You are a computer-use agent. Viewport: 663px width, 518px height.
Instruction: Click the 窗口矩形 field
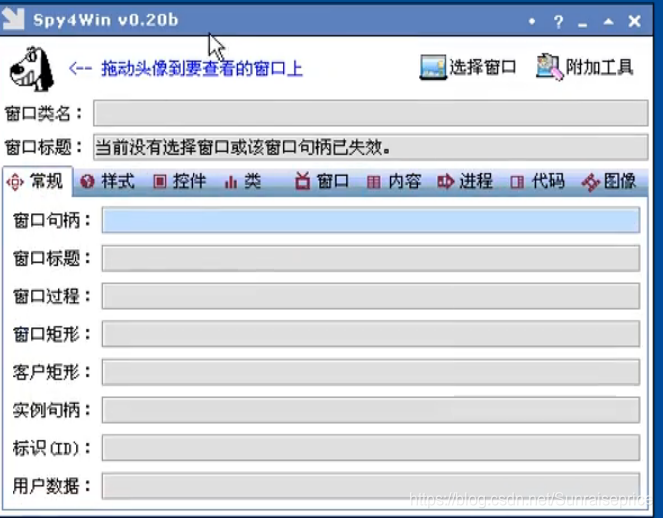click(x=371, y=334)
